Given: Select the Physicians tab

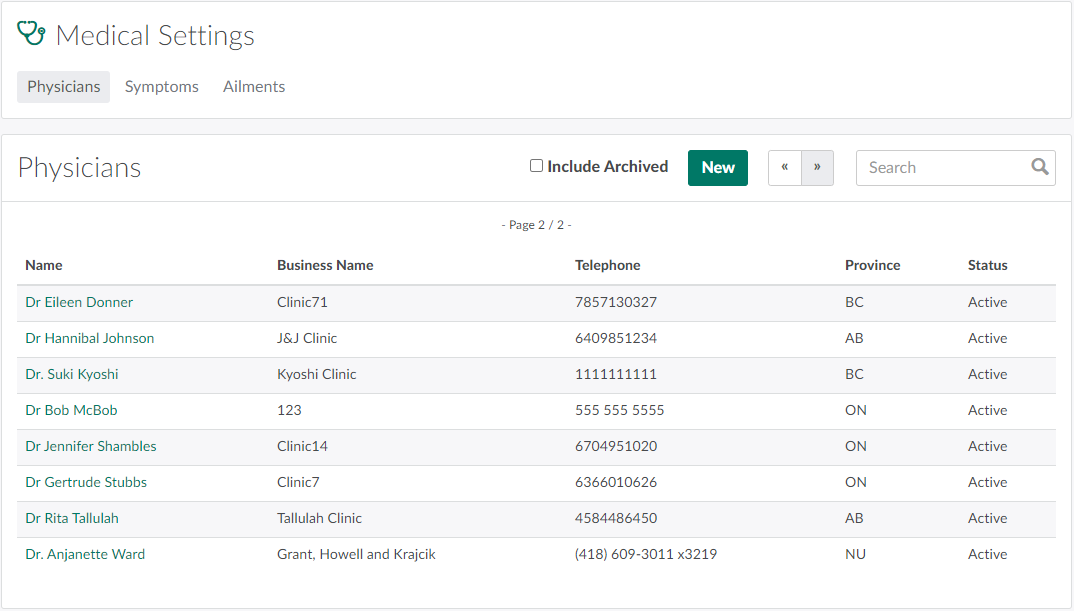Looking at the screenshot, I should (64, 87).
